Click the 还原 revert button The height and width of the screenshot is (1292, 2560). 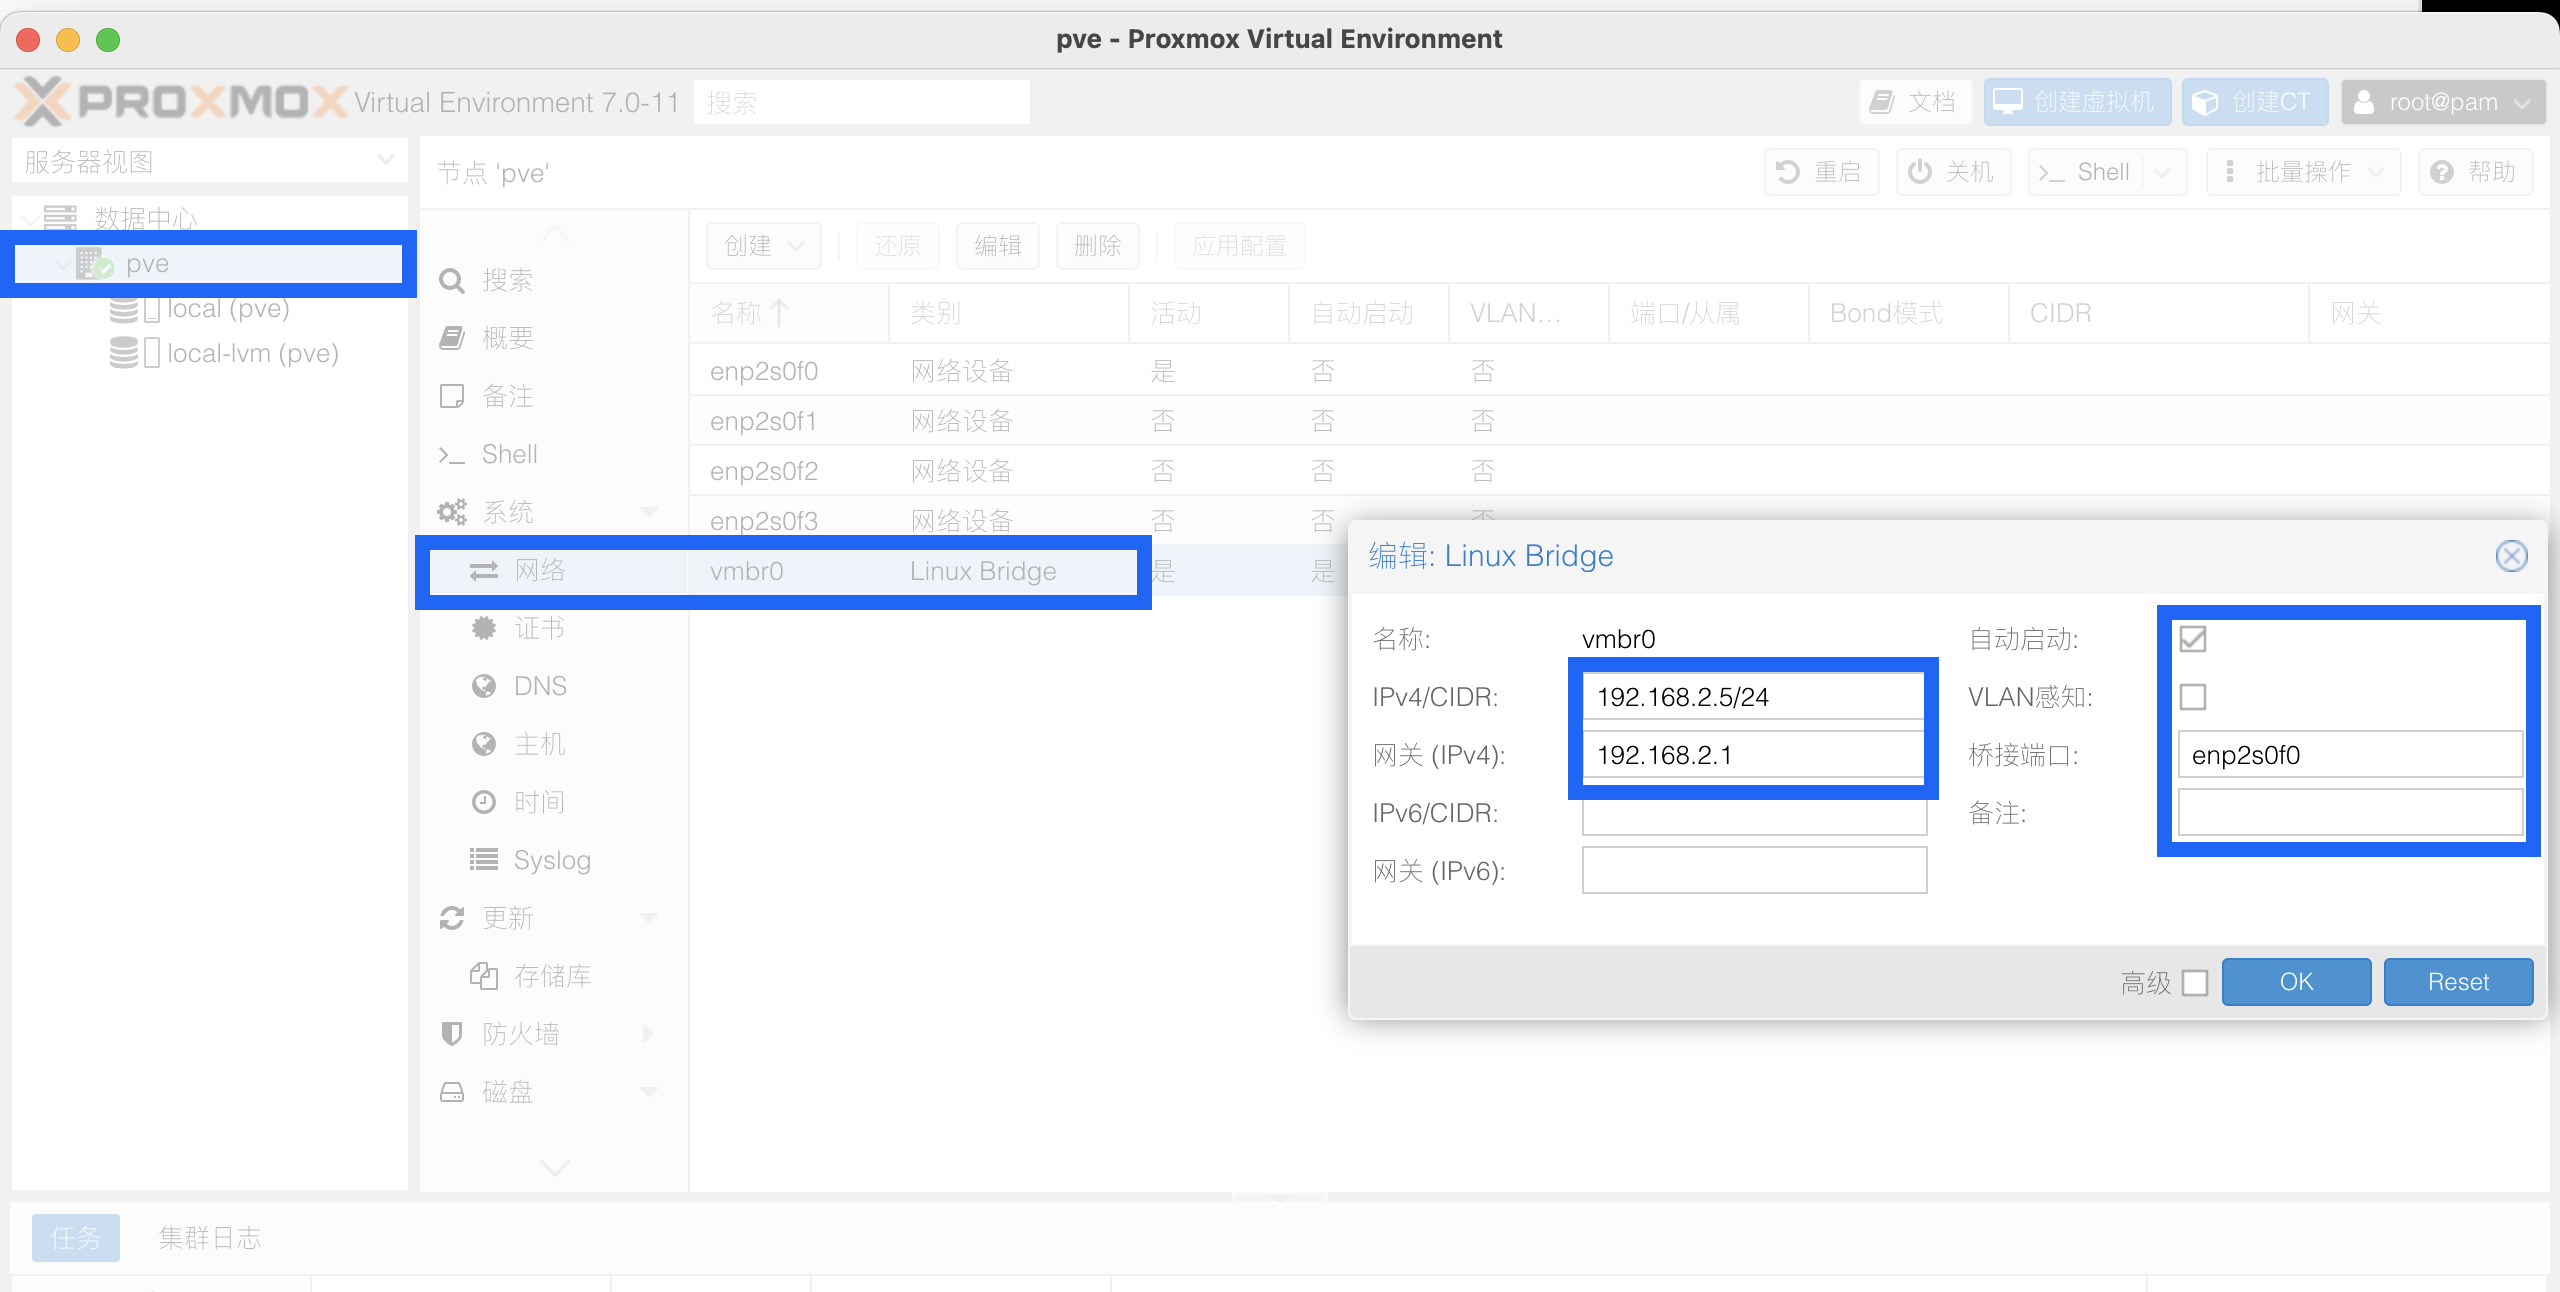[898, 246]
